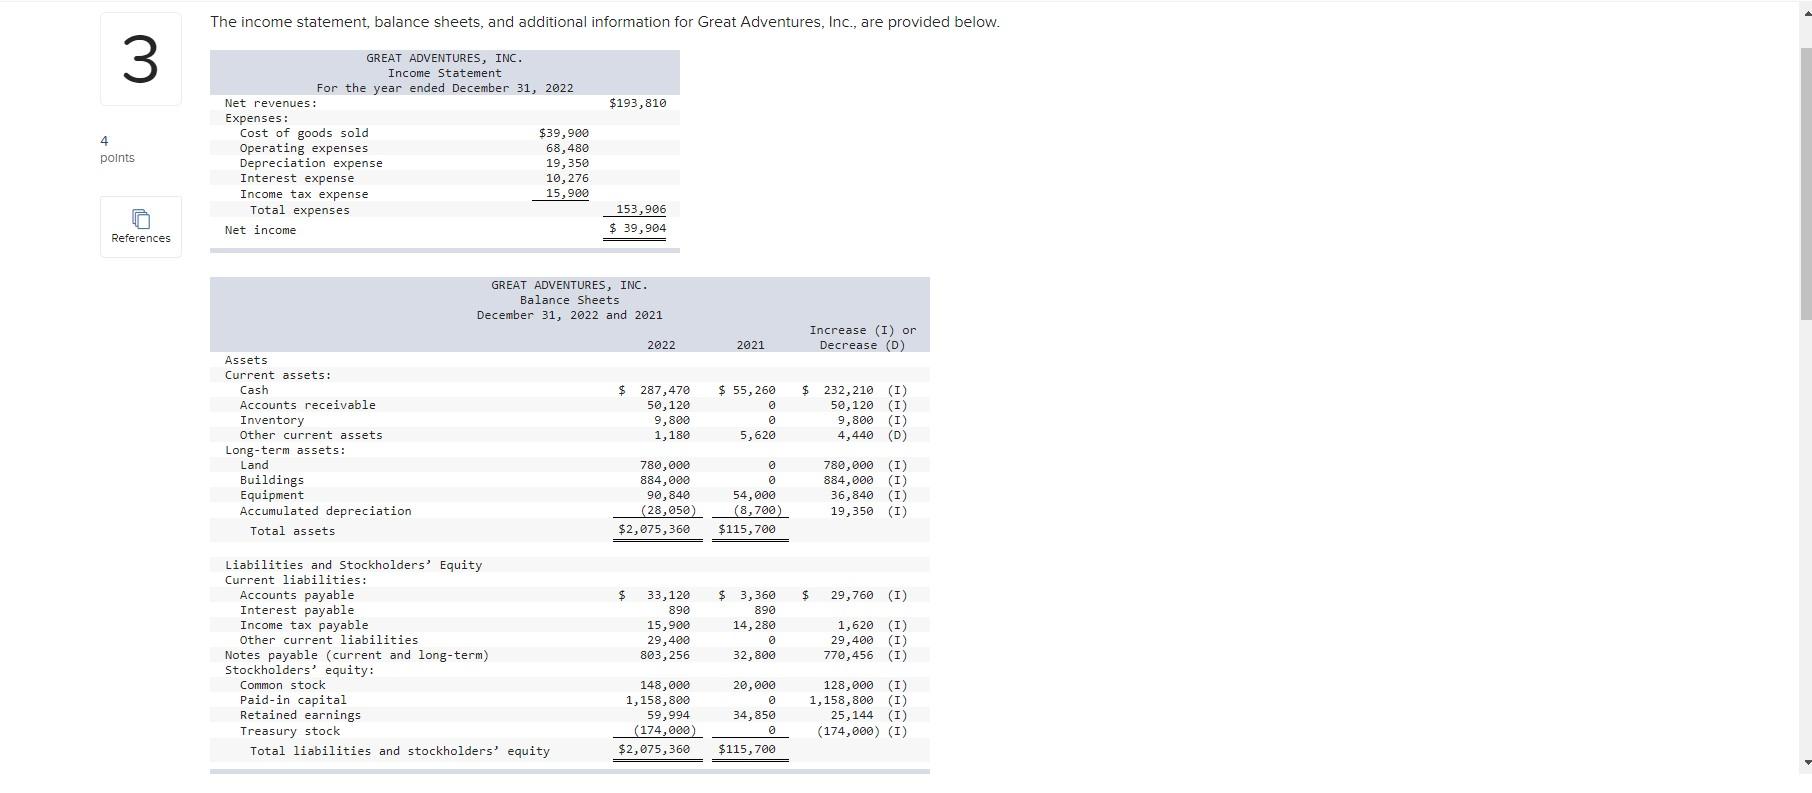Screen dimensions: 1812x793
Task: Click Notes payable change 770,456 (I)
Action: point(865,655)
